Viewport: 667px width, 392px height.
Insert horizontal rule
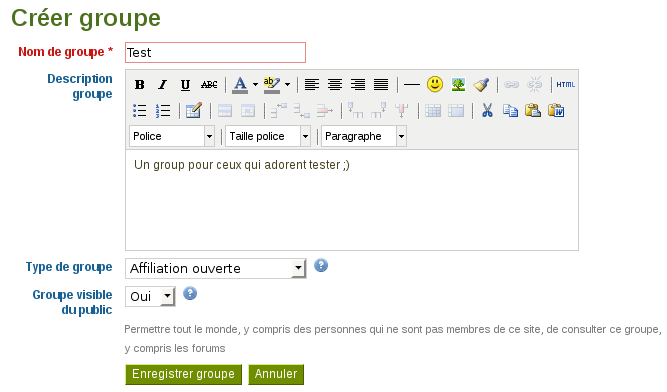[x=411, y=85]
